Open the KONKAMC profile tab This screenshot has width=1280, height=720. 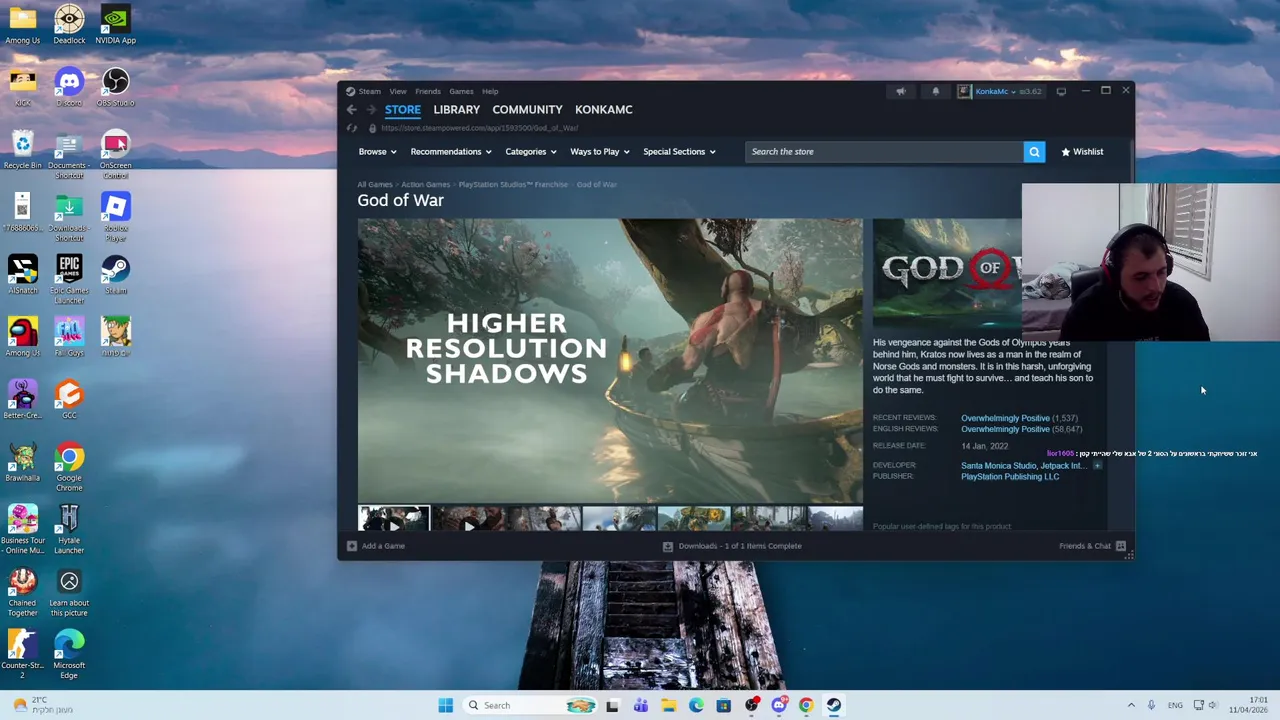[604, 110]
